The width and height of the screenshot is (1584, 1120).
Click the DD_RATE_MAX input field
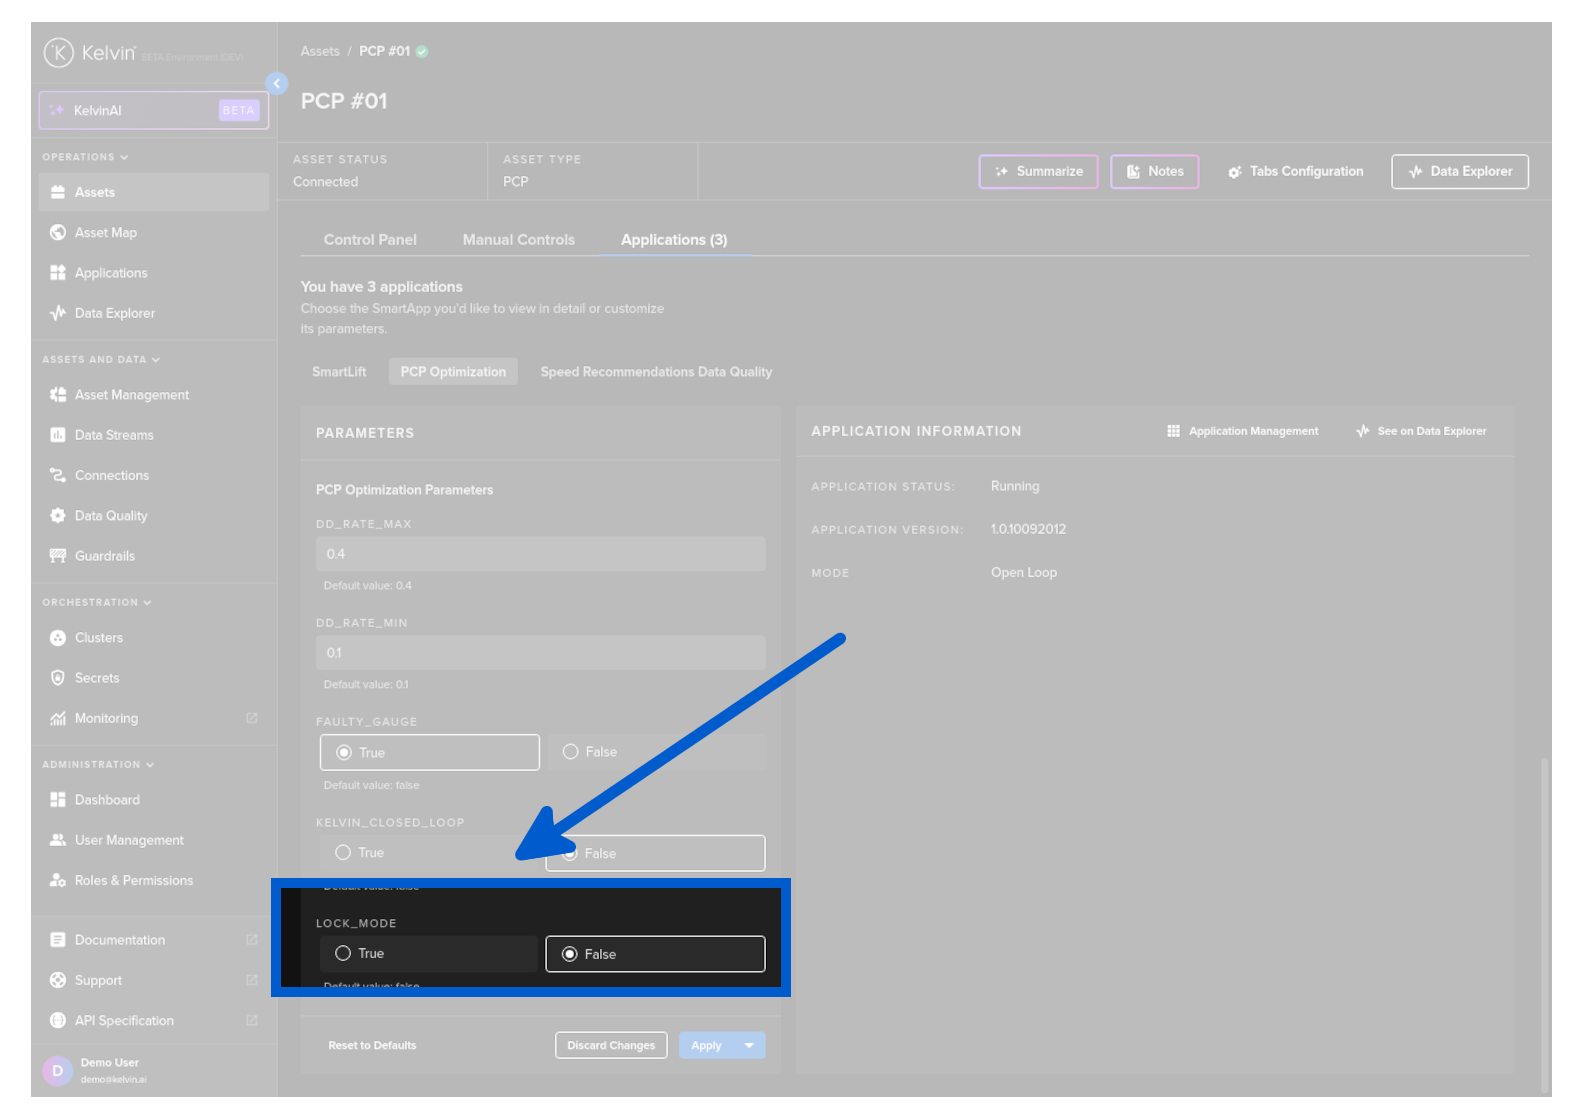pos(540,554)
